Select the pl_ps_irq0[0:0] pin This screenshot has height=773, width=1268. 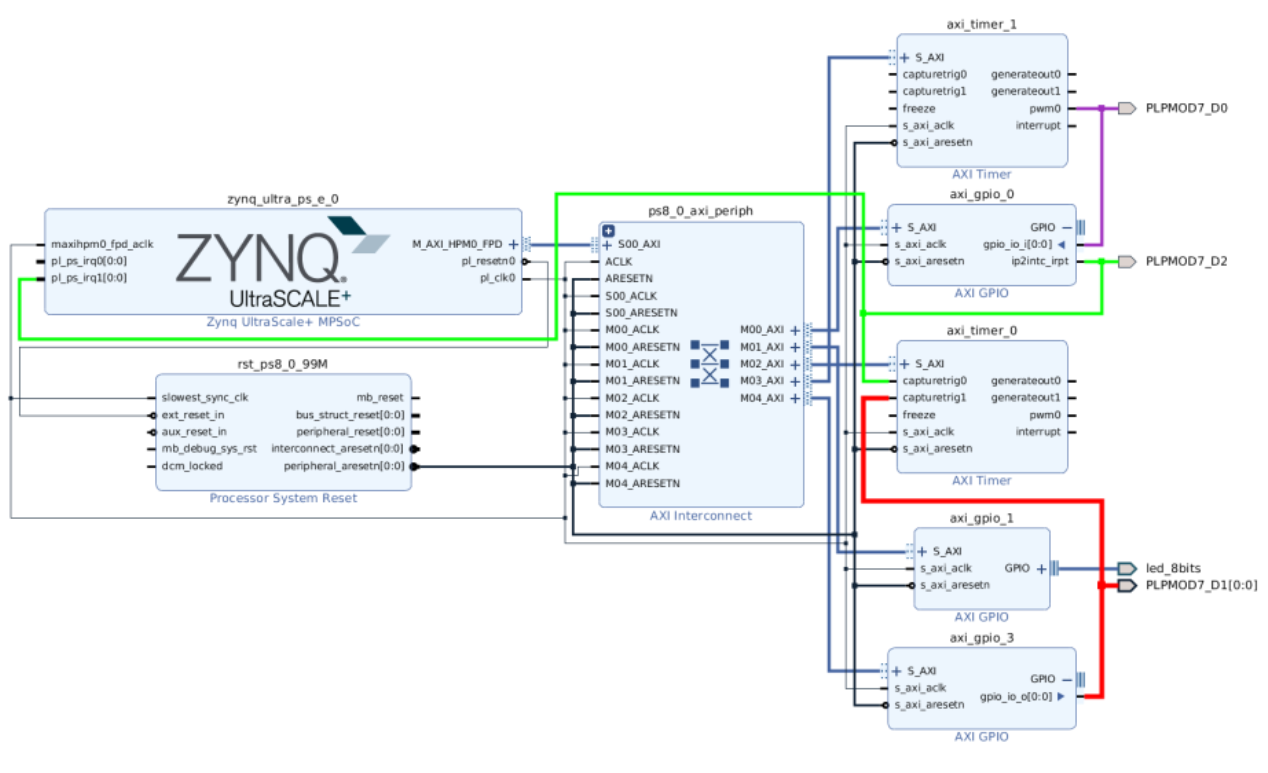click(x=89, y=261)
